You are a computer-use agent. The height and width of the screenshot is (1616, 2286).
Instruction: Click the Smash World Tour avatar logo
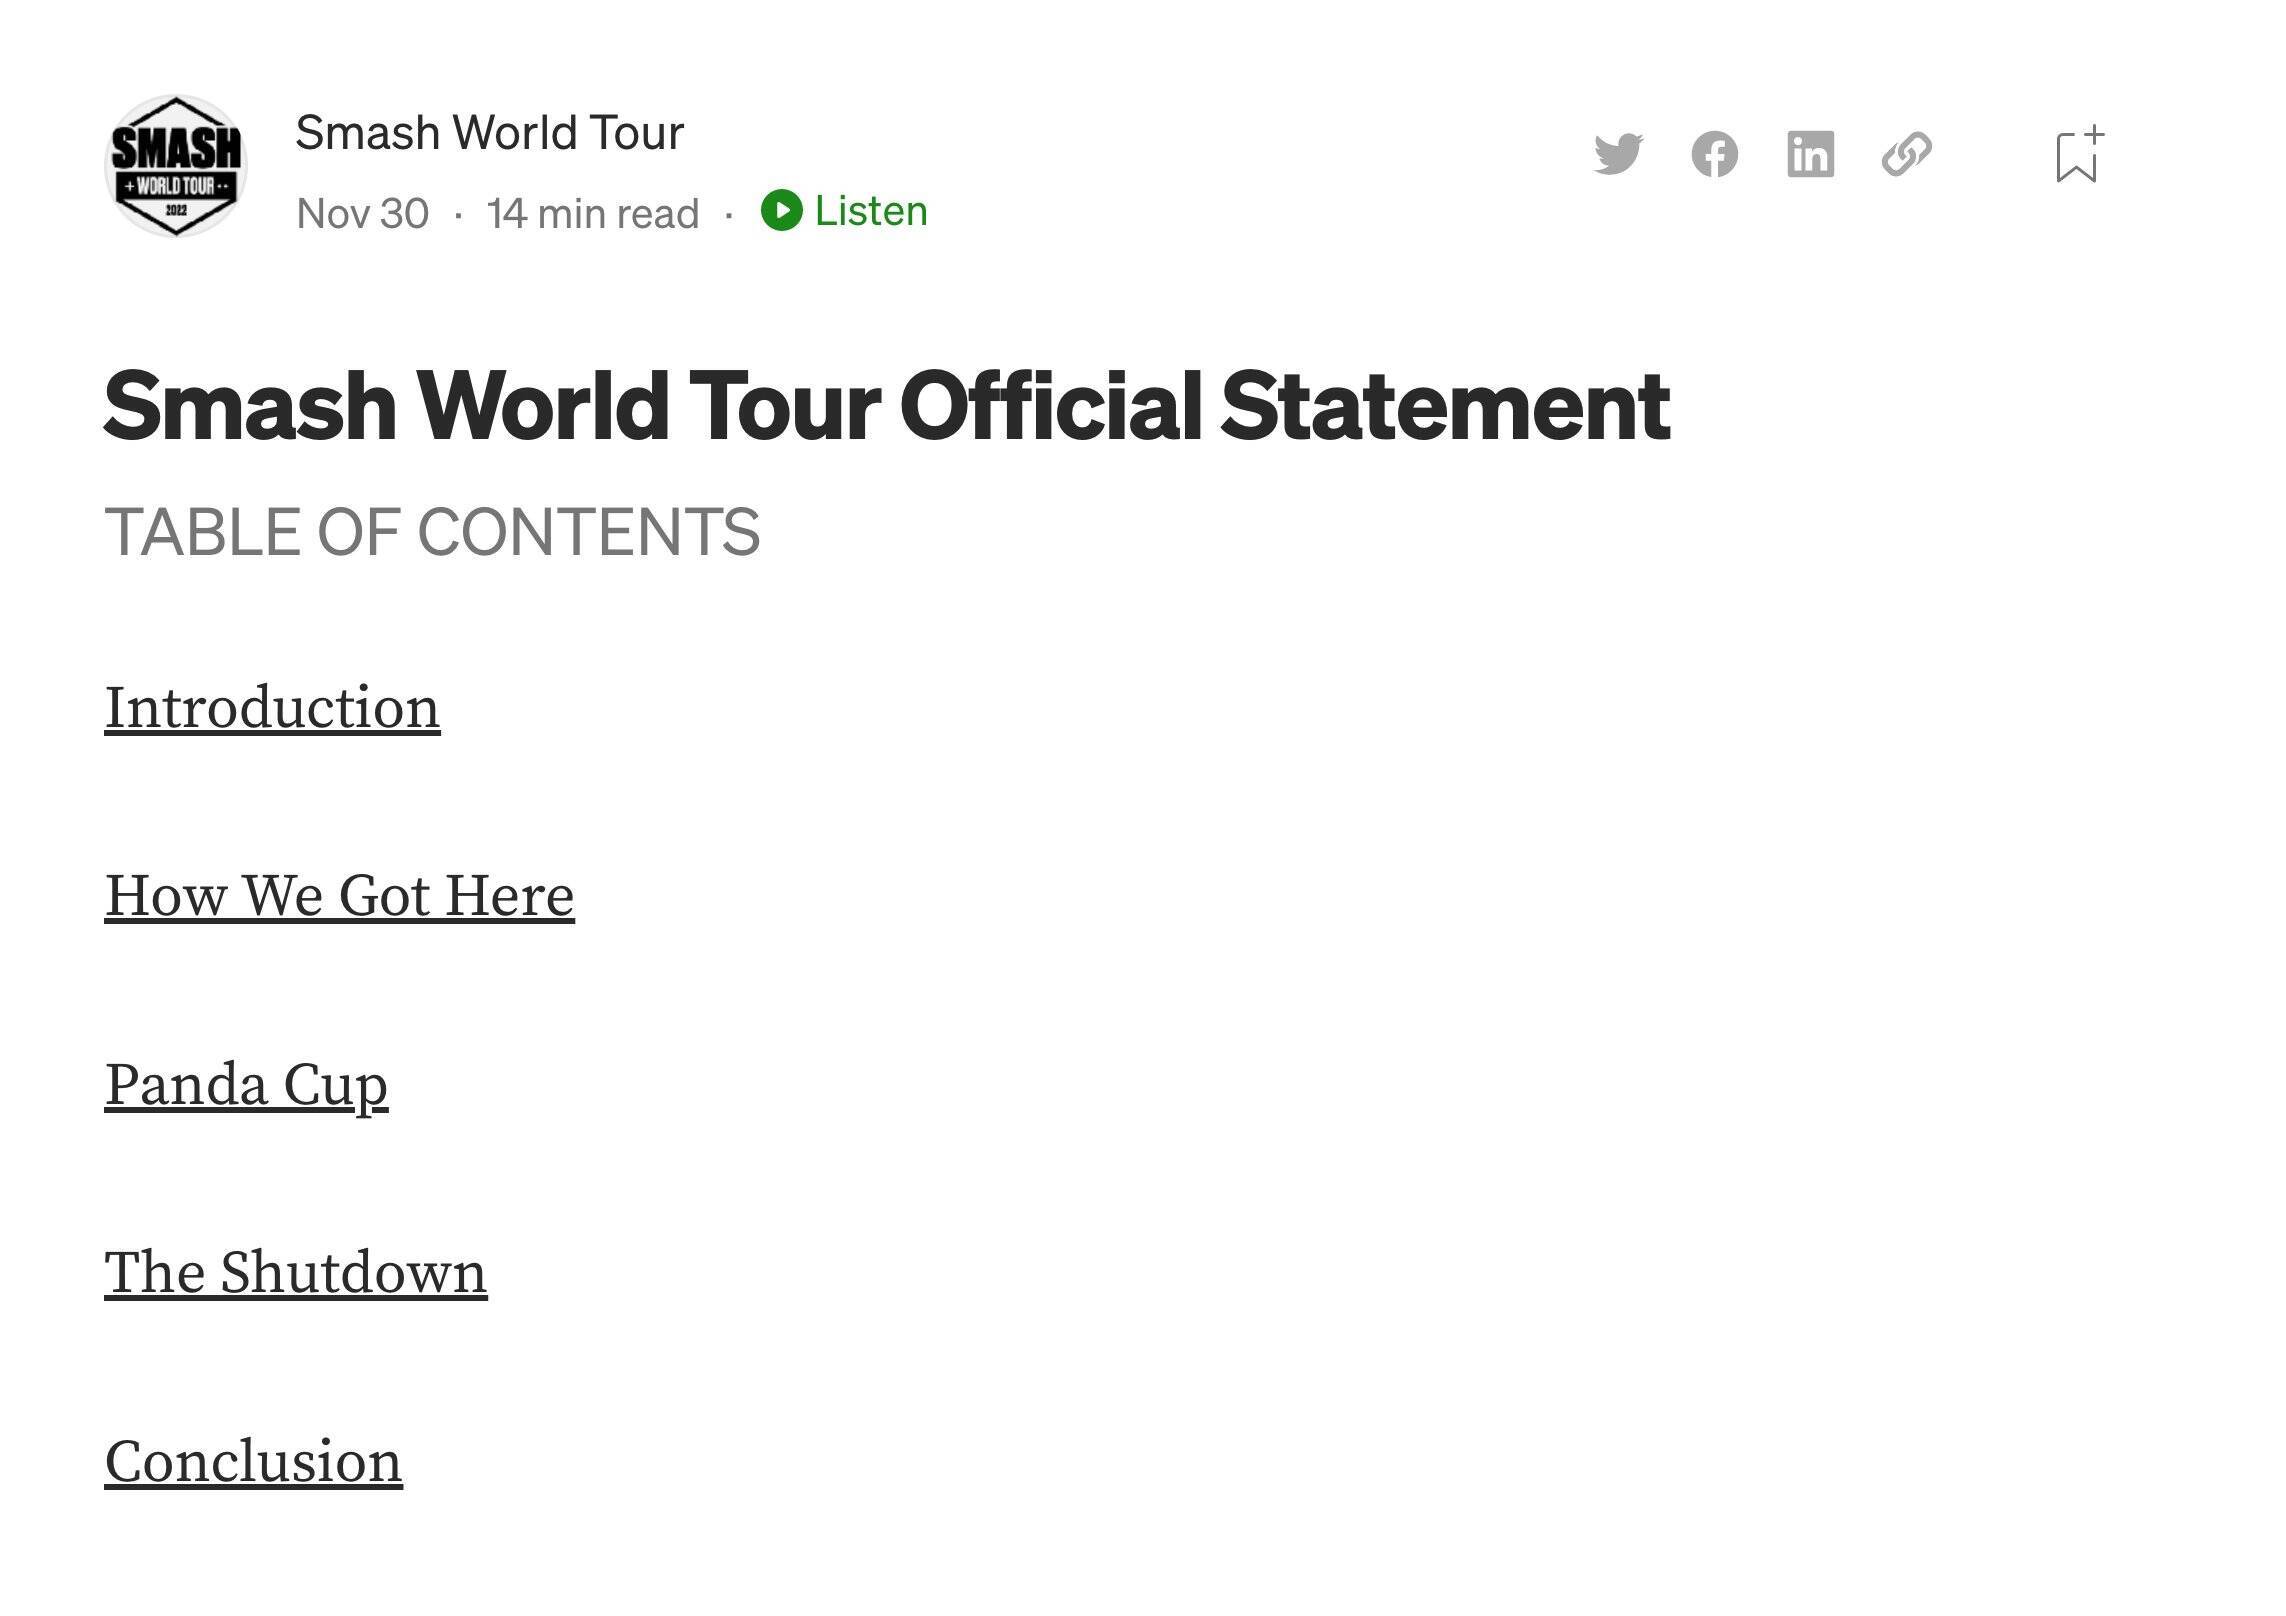point(176,166)
